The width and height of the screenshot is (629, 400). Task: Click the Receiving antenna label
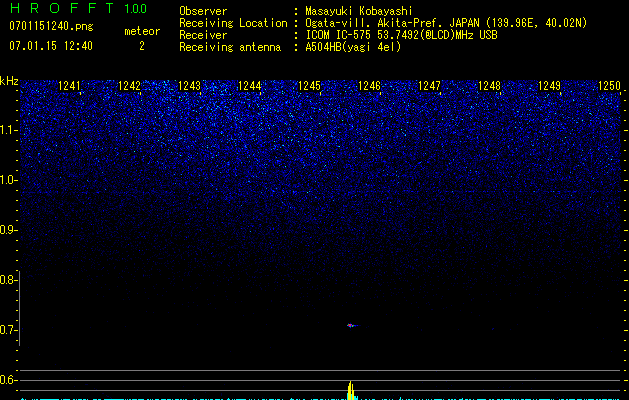[230, 47]
